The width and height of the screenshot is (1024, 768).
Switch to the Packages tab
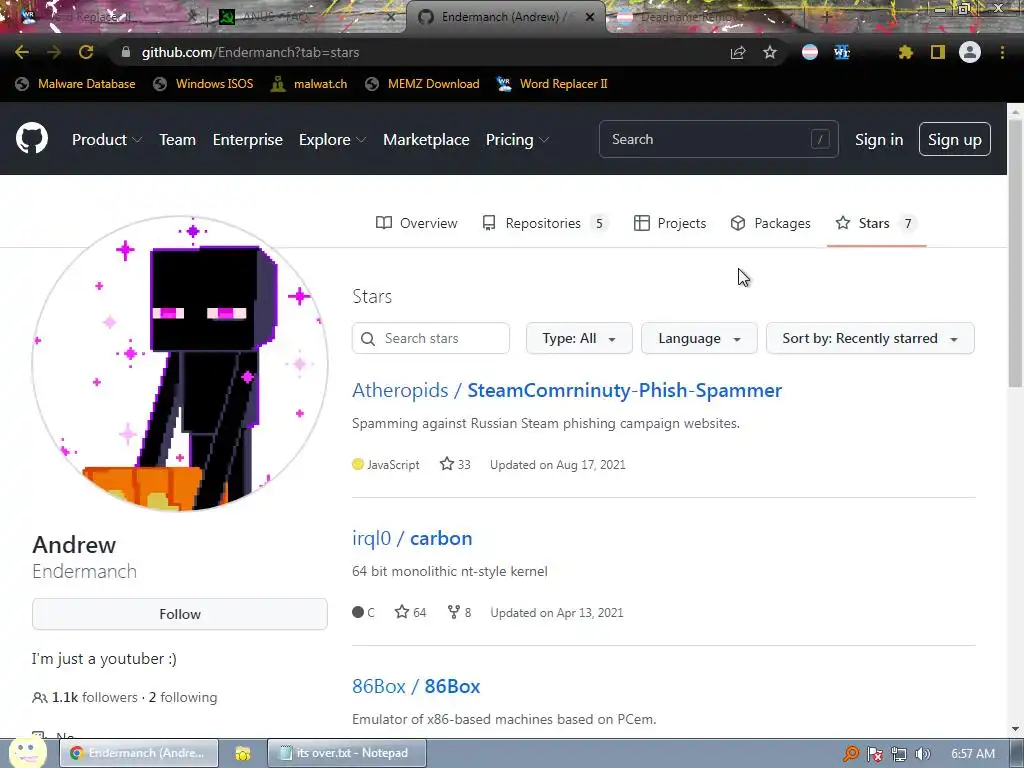(x=771, y=223)
